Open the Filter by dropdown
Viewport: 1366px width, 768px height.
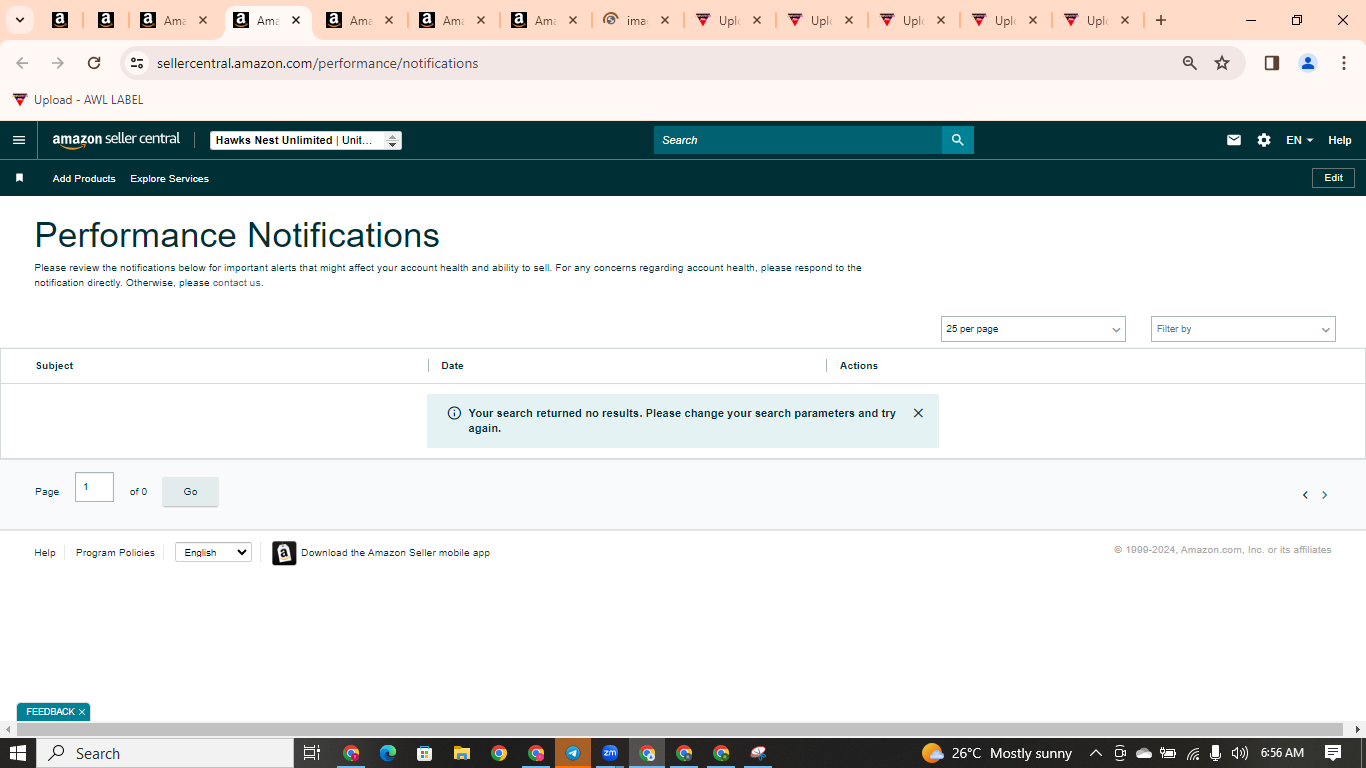(x=1243, y=329)
